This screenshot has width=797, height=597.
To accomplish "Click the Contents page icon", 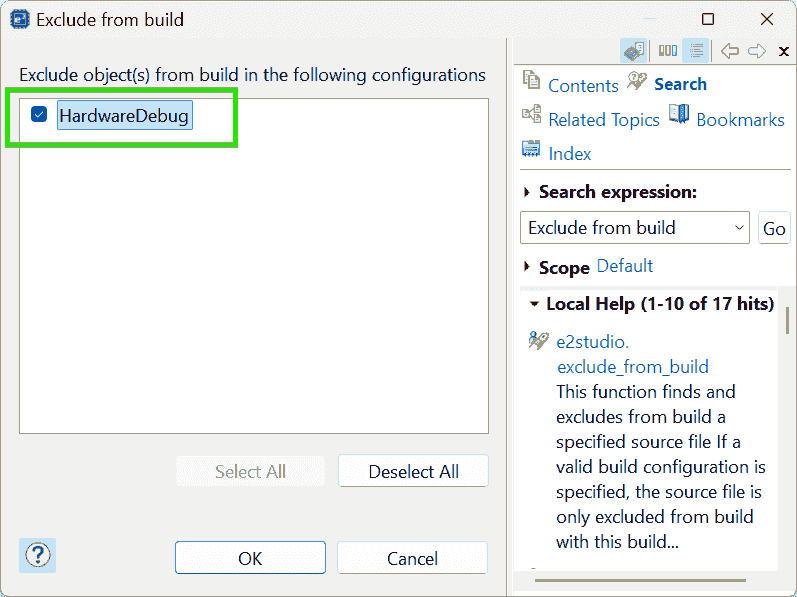I will click(532, 83).
